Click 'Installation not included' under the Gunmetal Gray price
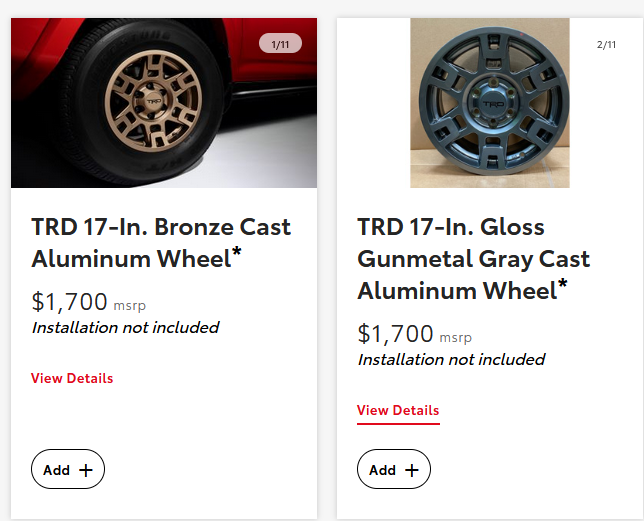The image size is (644, 521). coord(451,359)
